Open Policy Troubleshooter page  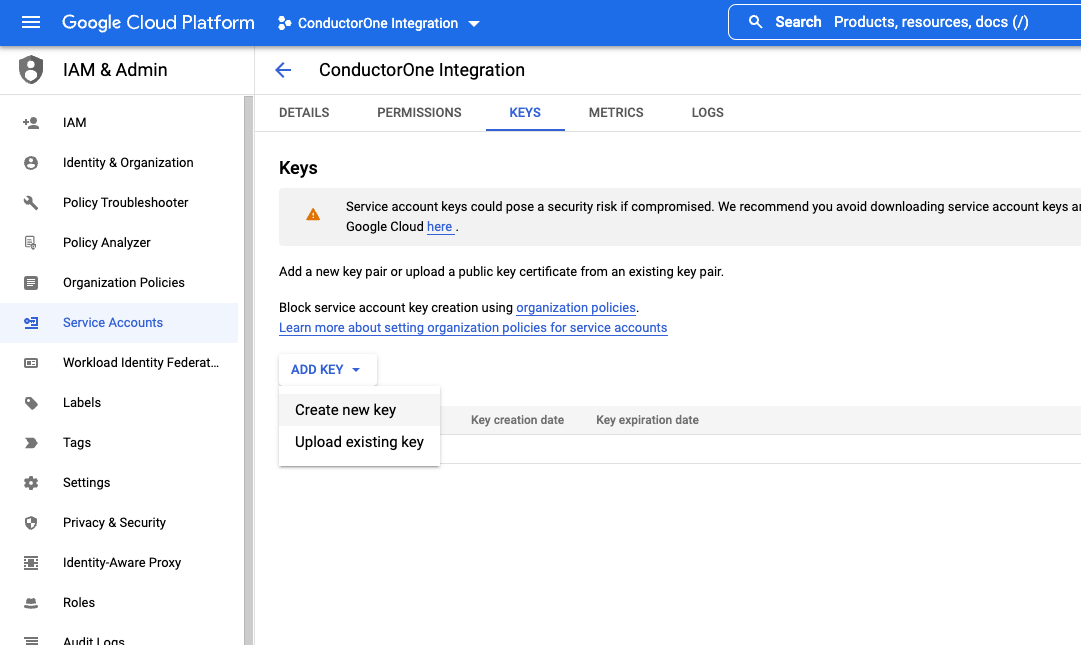[125, 203]
